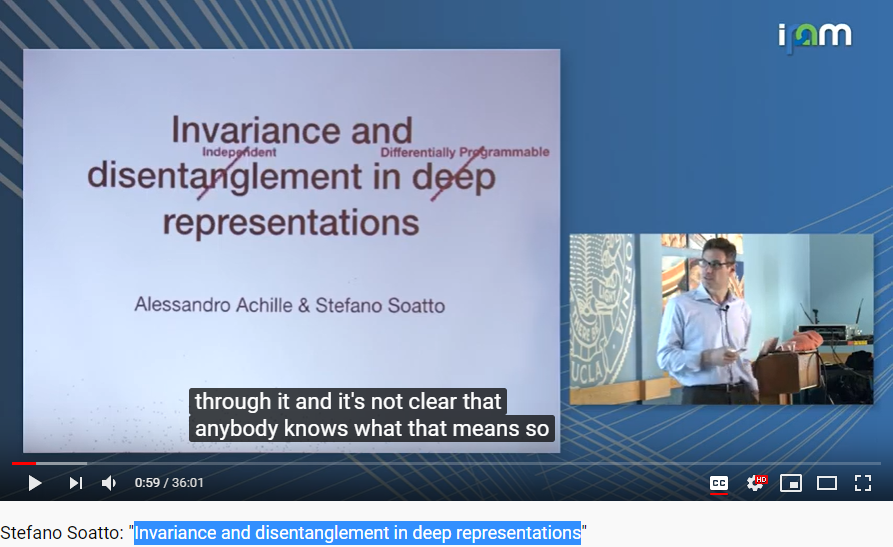Screen dimensions: 893x547
Task: Activate the miniplayer mode
Action: (x=791, y=483)
